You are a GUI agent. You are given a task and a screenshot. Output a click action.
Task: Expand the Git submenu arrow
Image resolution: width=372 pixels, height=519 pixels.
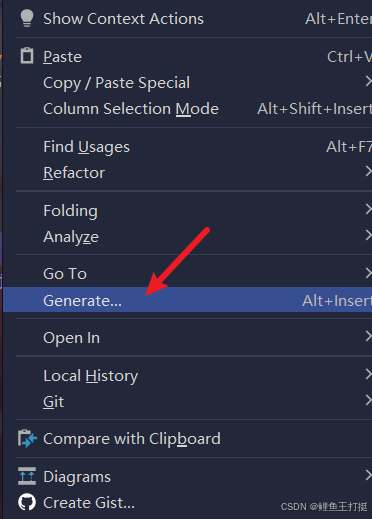(368, 400)
